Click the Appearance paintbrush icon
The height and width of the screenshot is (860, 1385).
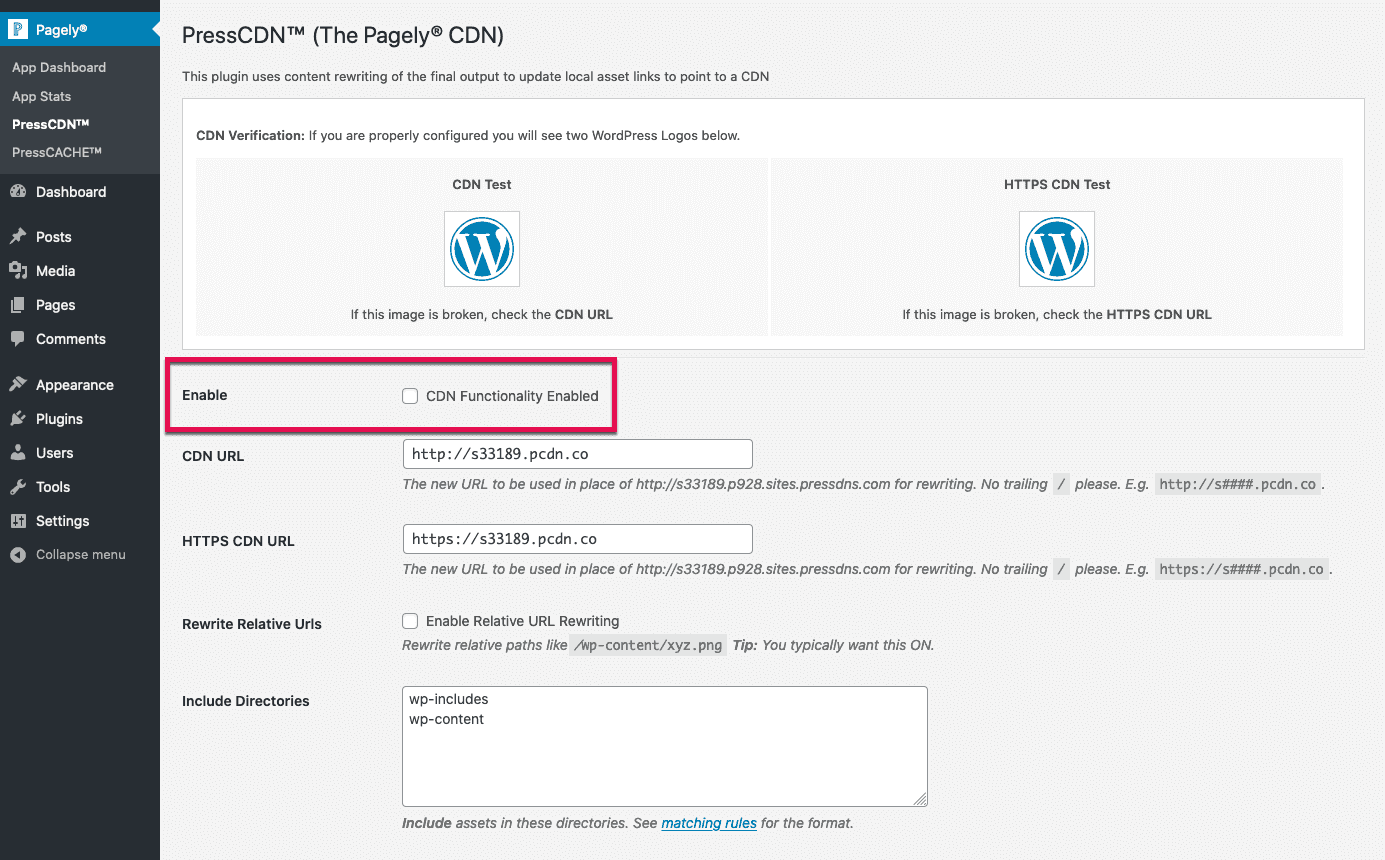(18, 385)
